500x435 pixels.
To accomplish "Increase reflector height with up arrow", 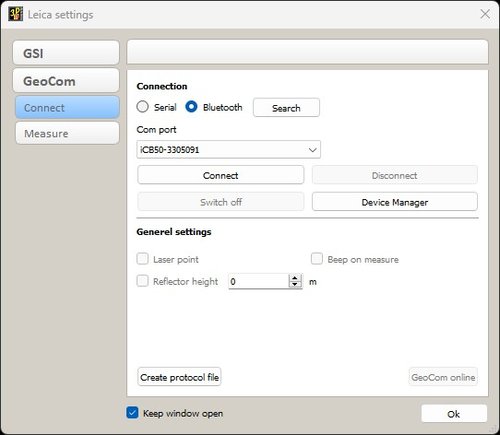I will [295, 278].
